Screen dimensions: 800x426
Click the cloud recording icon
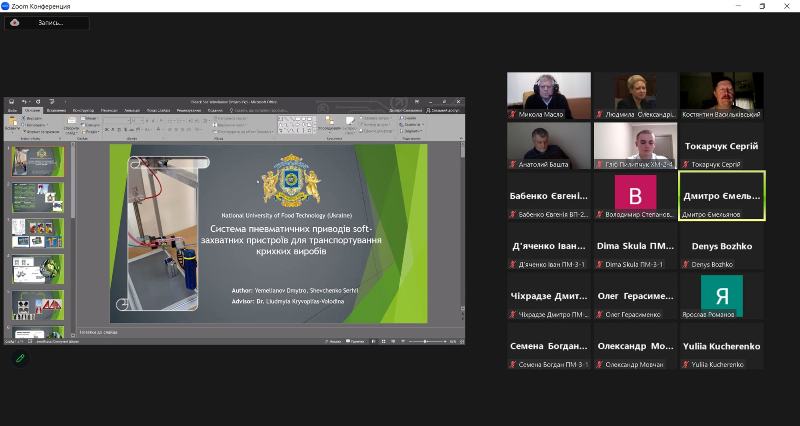coord(14,22)
